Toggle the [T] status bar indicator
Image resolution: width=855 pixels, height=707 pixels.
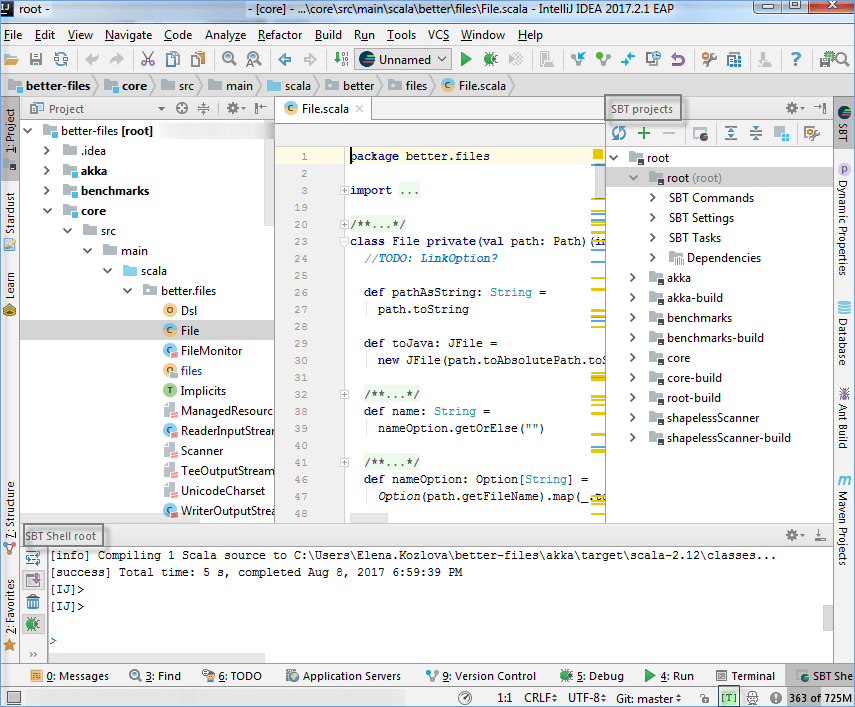pyautogui.click(x=728, y=698)
